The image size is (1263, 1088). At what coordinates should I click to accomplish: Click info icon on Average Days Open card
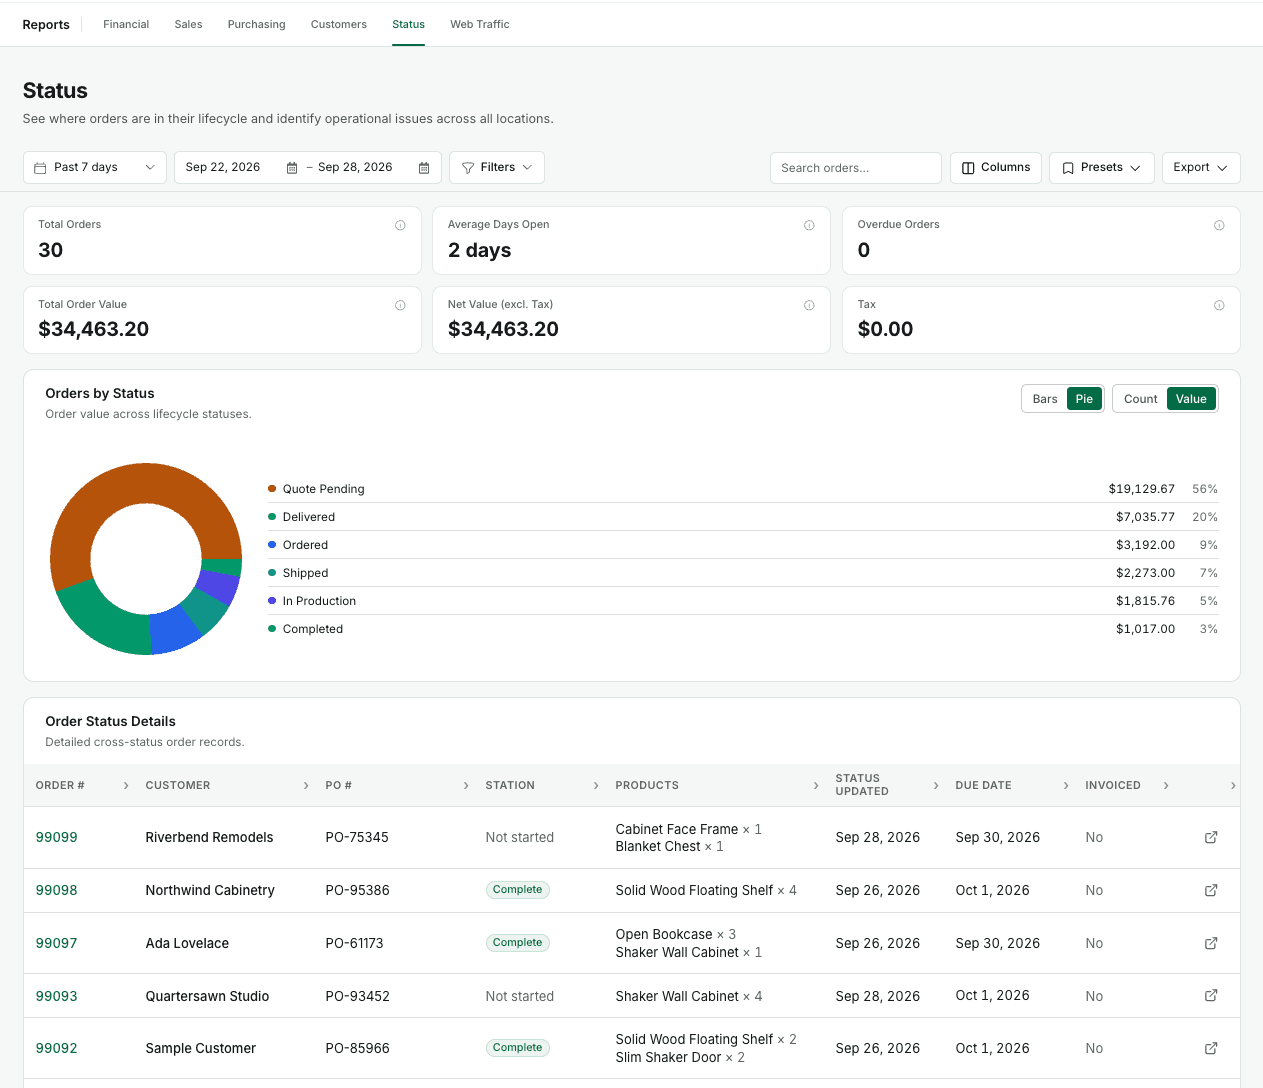(809, 226)
